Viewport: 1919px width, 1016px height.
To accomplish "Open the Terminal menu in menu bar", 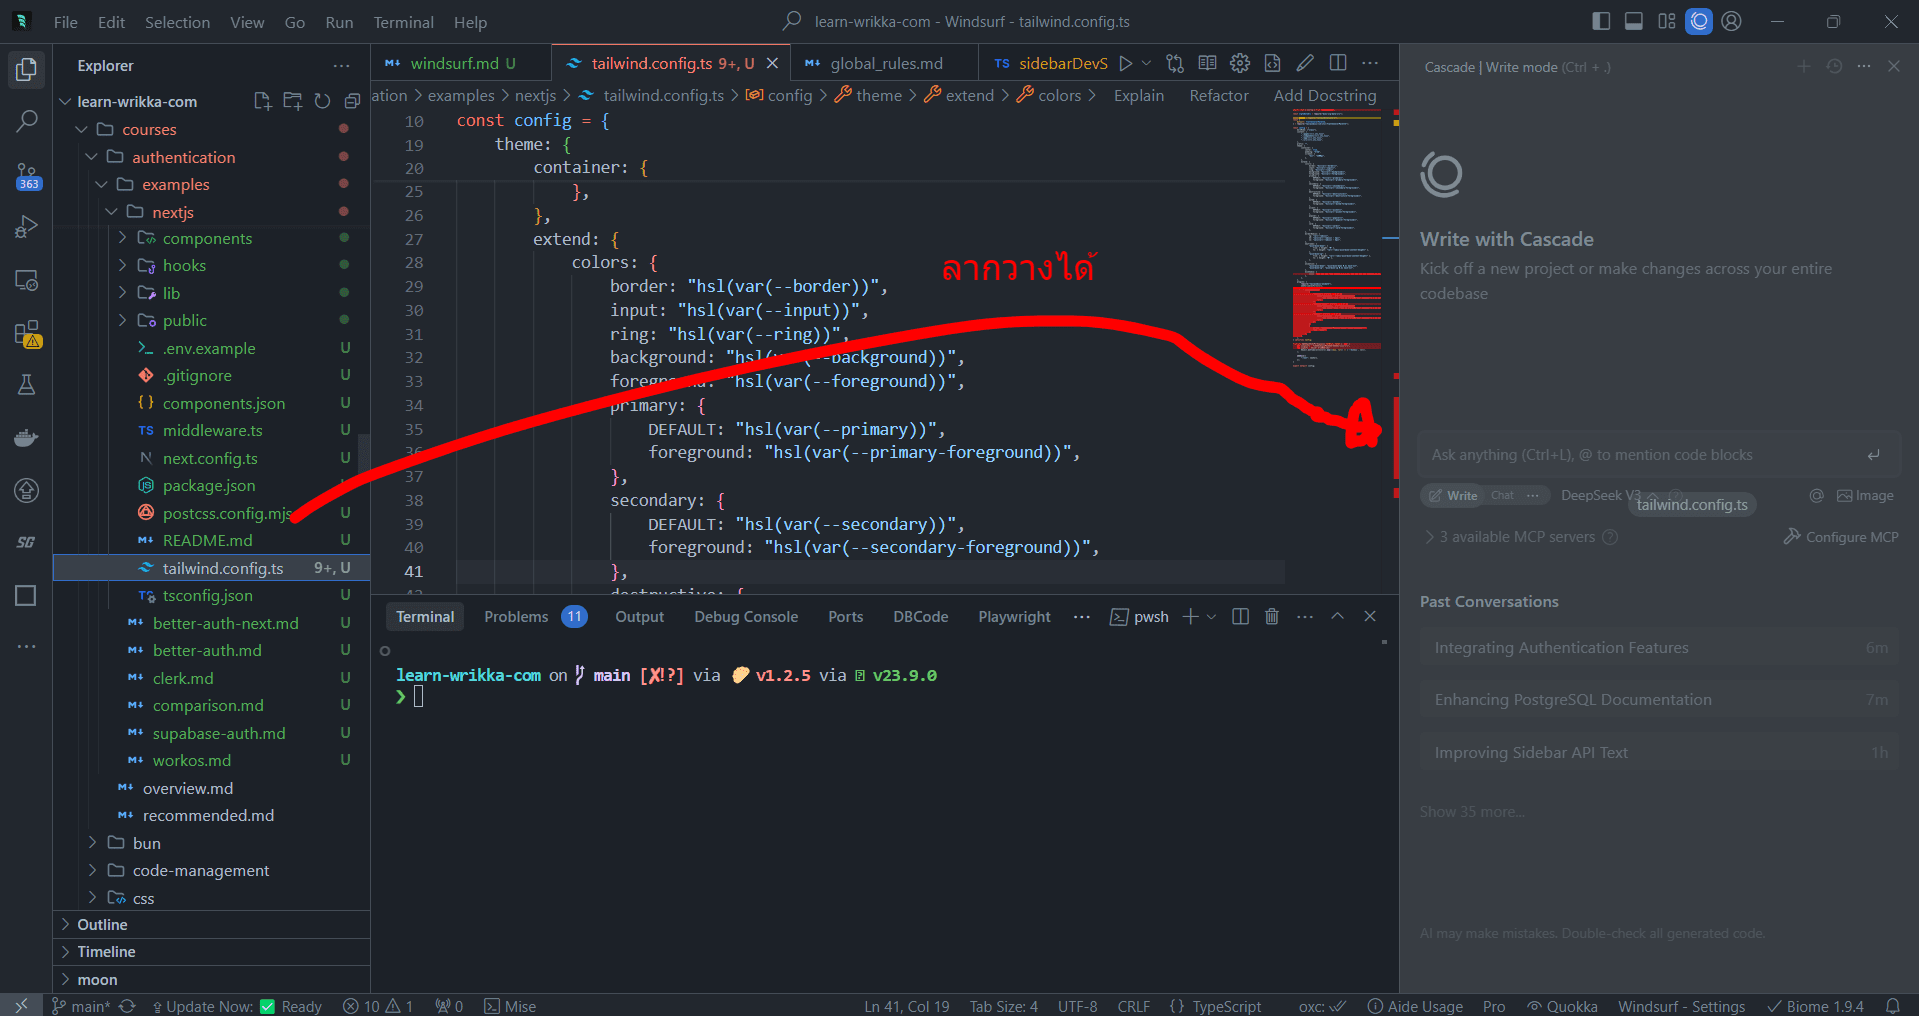I will pos(403,22).
